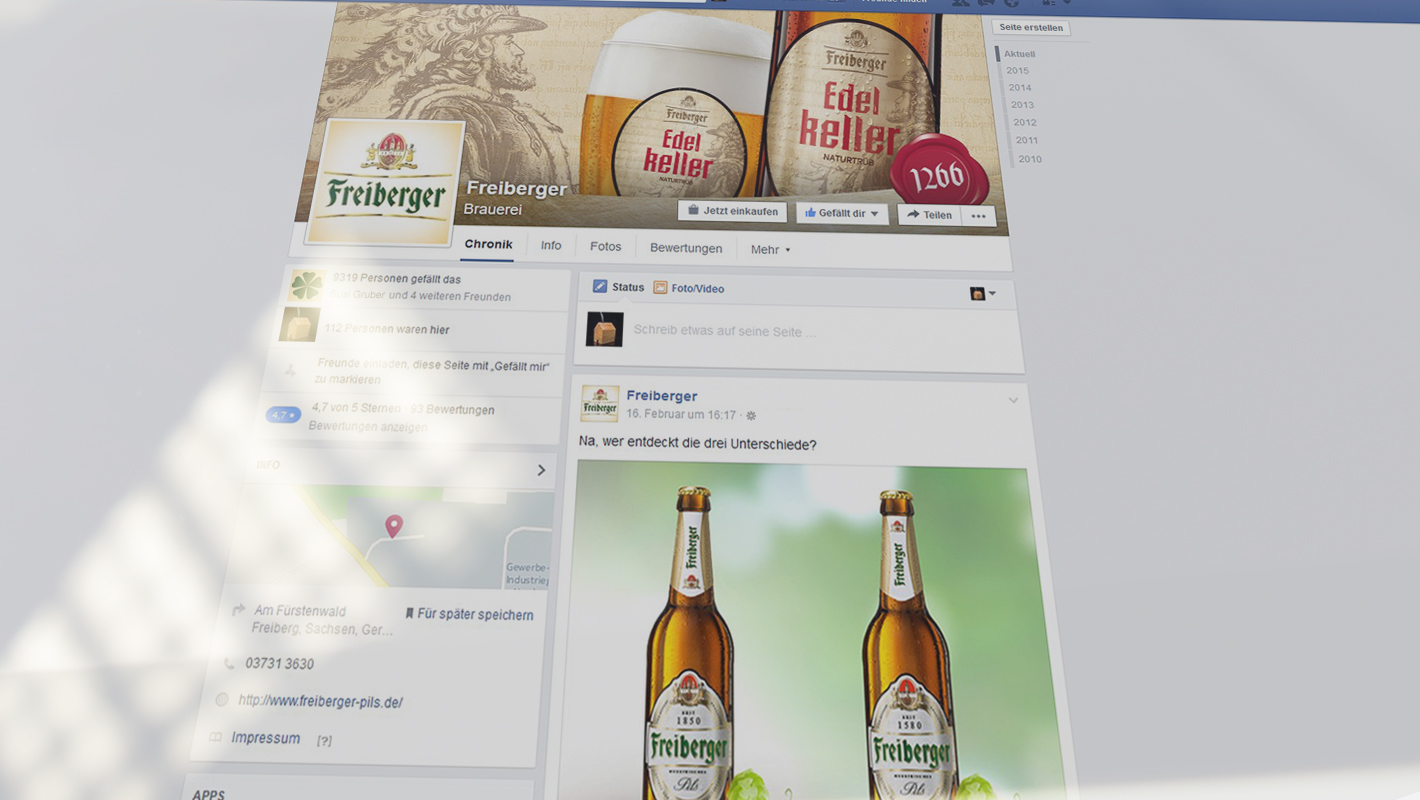Expand the post options chevron
Viewport: 1420px width, 800px height.
(1013, 400)
